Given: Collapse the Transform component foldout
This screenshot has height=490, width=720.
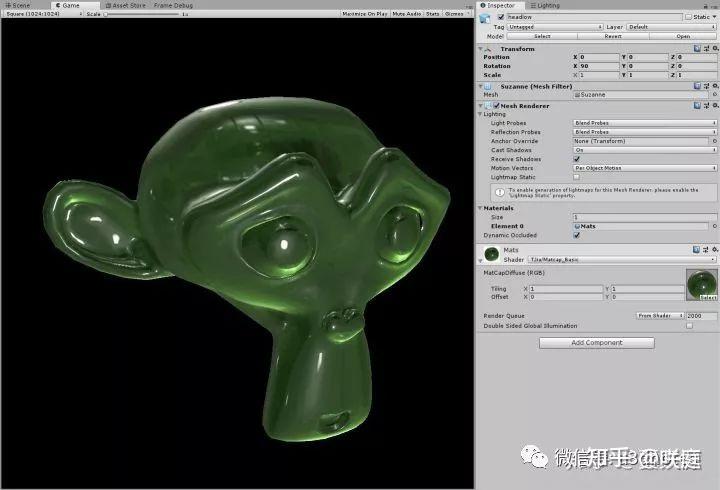Looking at the screenshot, I should click(x=480, y=49).
